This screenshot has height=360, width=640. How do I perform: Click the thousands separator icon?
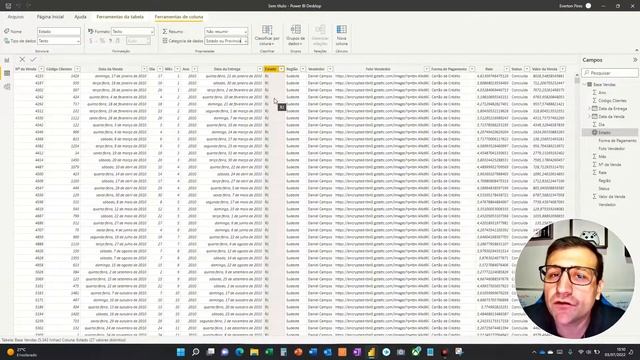pos(110,41)
